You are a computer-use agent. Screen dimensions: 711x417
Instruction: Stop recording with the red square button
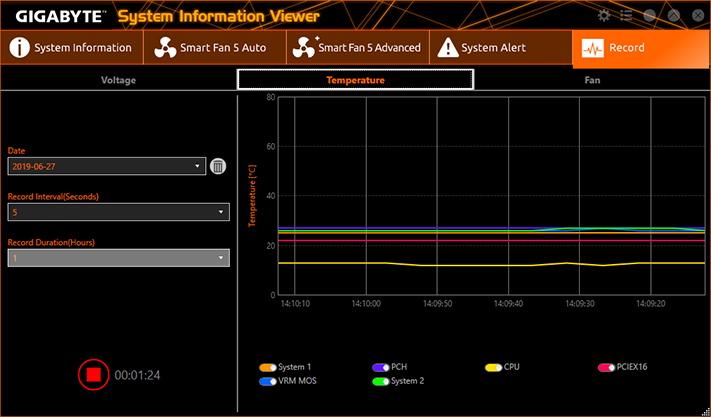[93, 374]
